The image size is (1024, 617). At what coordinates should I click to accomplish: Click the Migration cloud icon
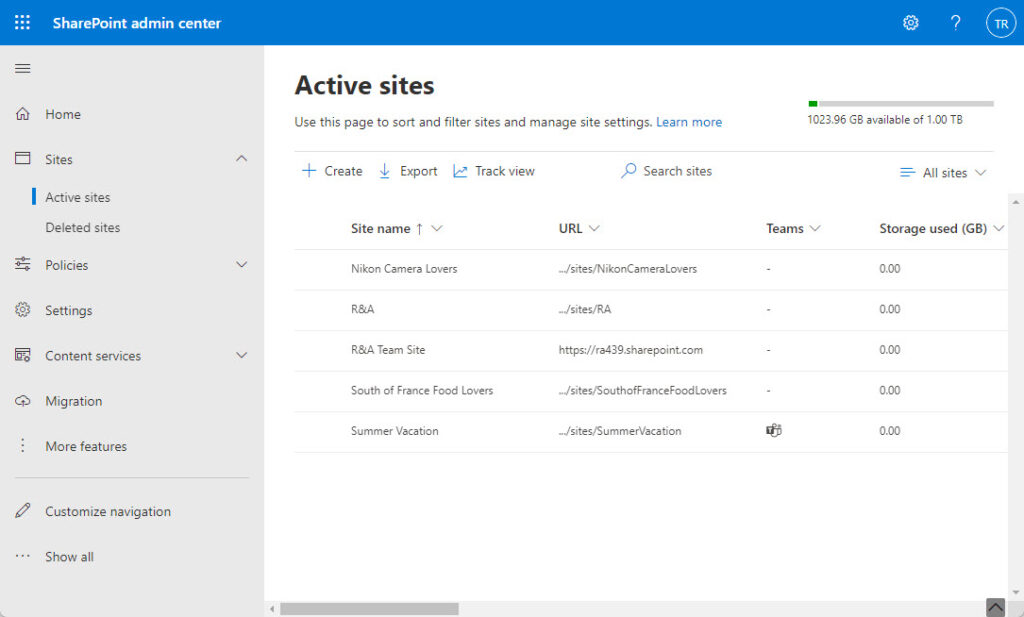point(22,401)
